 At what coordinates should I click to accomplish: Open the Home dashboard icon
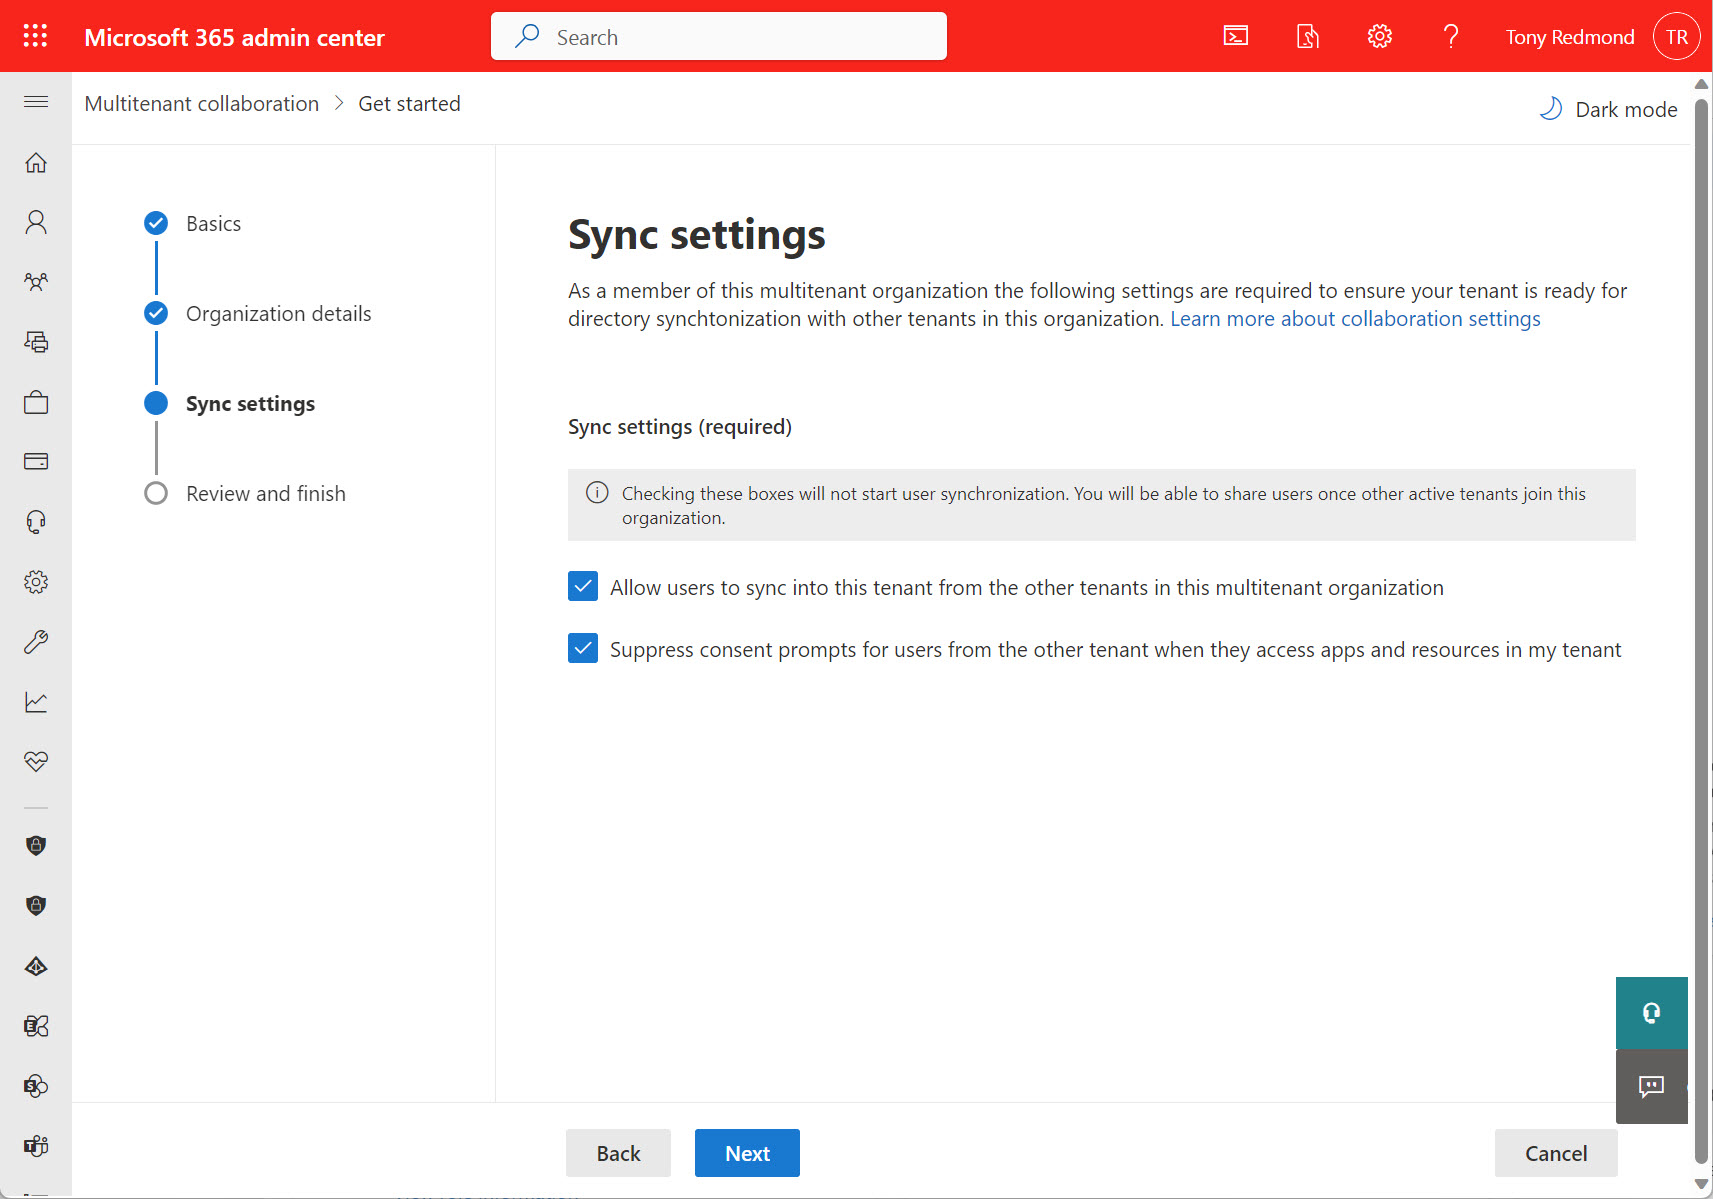click(36, 163)
